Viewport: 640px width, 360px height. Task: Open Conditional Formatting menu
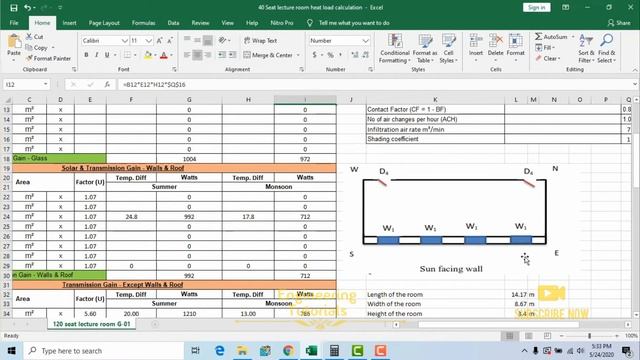point(395,49)
